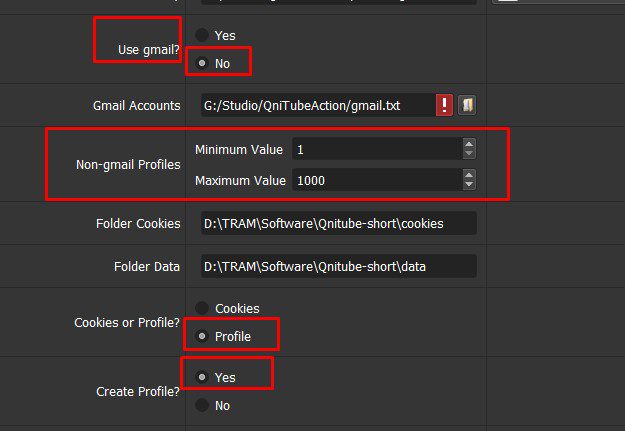The height and width of the screenshot is (431, 625).
Task: Select Yes for Use gmail
Action: click(202, 35)
